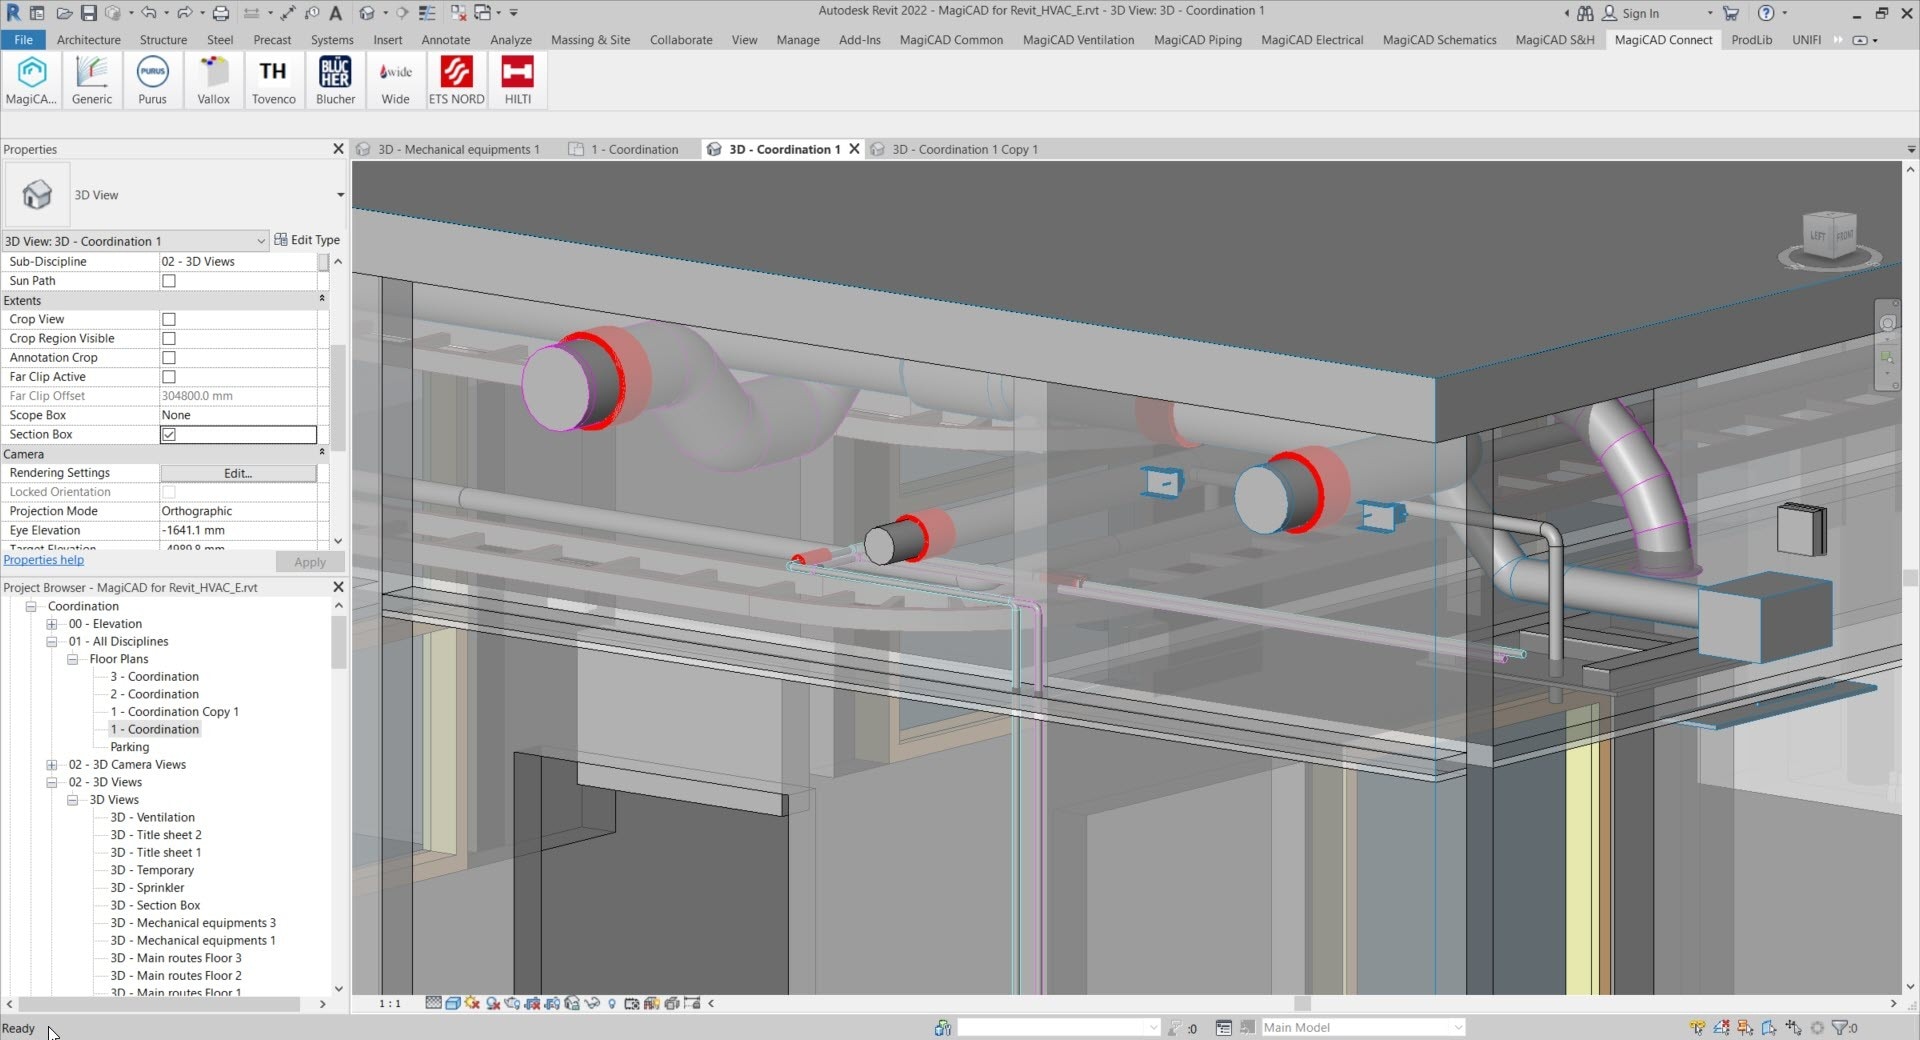Click the Rendering Settings Edit button
This screenshot has width=1920, height=1040.
[x=237, y=472]
